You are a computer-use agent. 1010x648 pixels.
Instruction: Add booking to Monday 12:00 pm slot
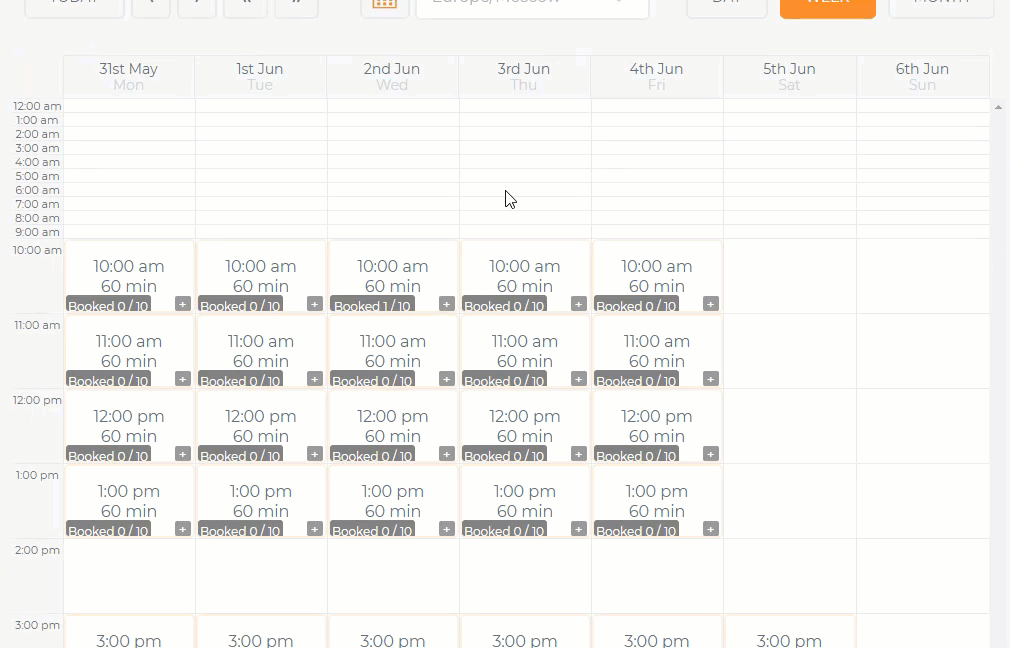[183, 454]
